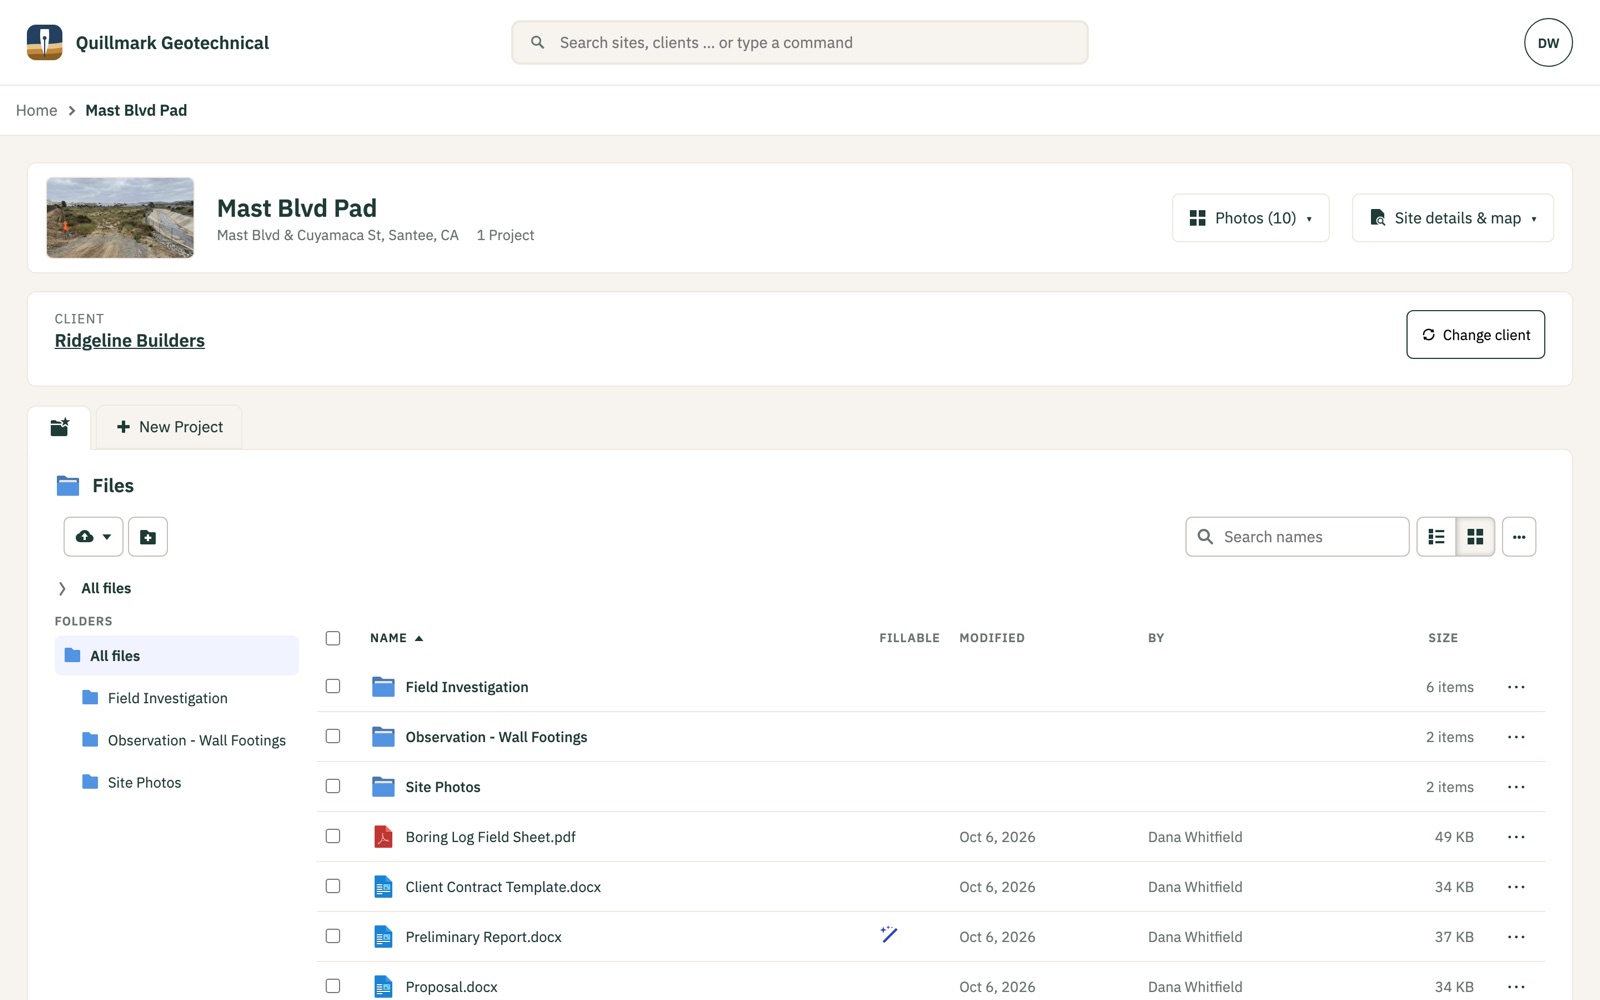This screenshot has width=1600, height=1000.
Task: Select Observation - Wall Footings in sidebar
Action: (x=196, y=740)
